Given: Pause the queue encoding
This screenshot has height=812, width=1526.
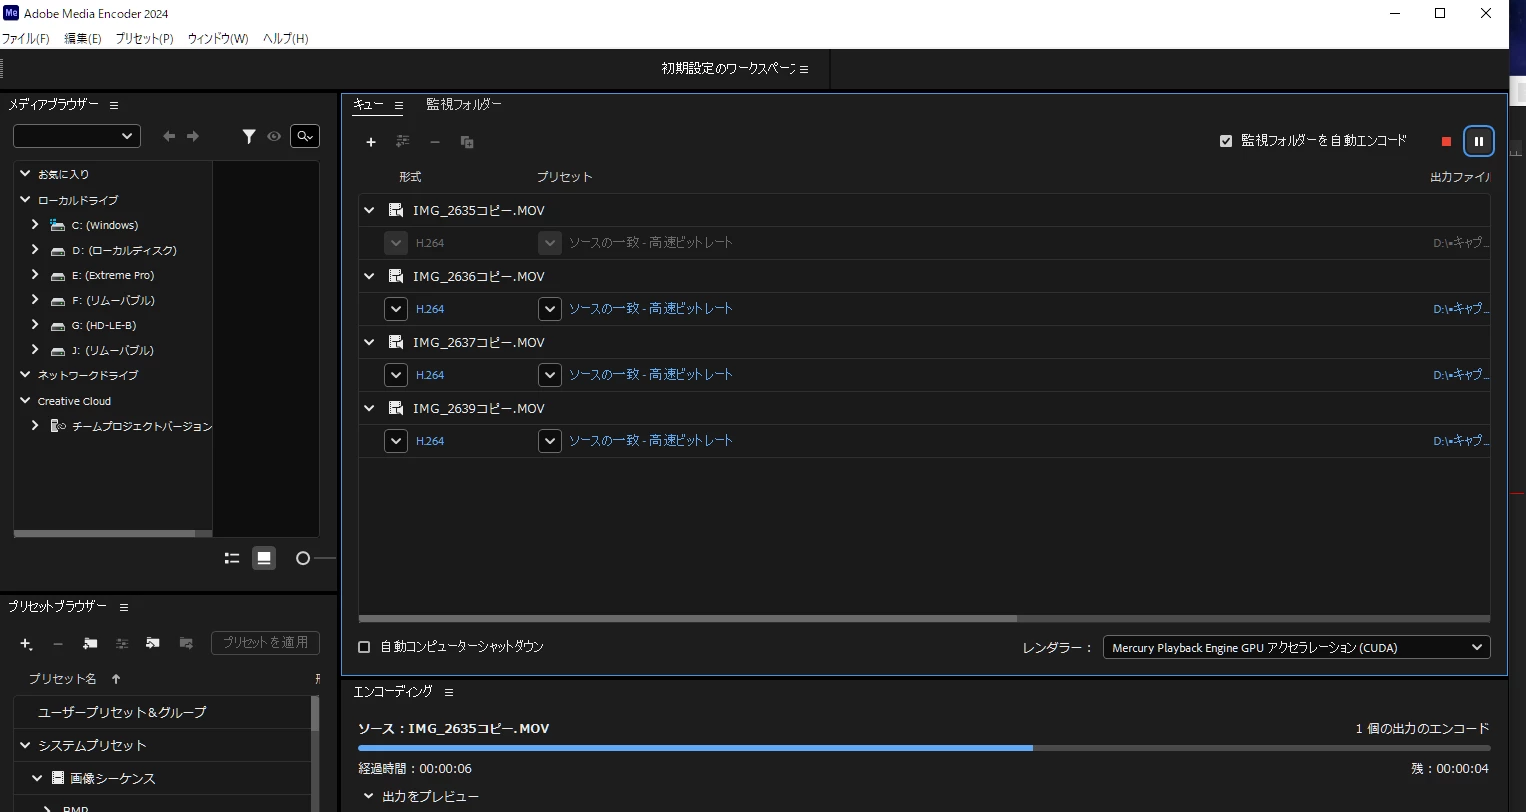Looking at the screenshot, I should (1479, 141).
